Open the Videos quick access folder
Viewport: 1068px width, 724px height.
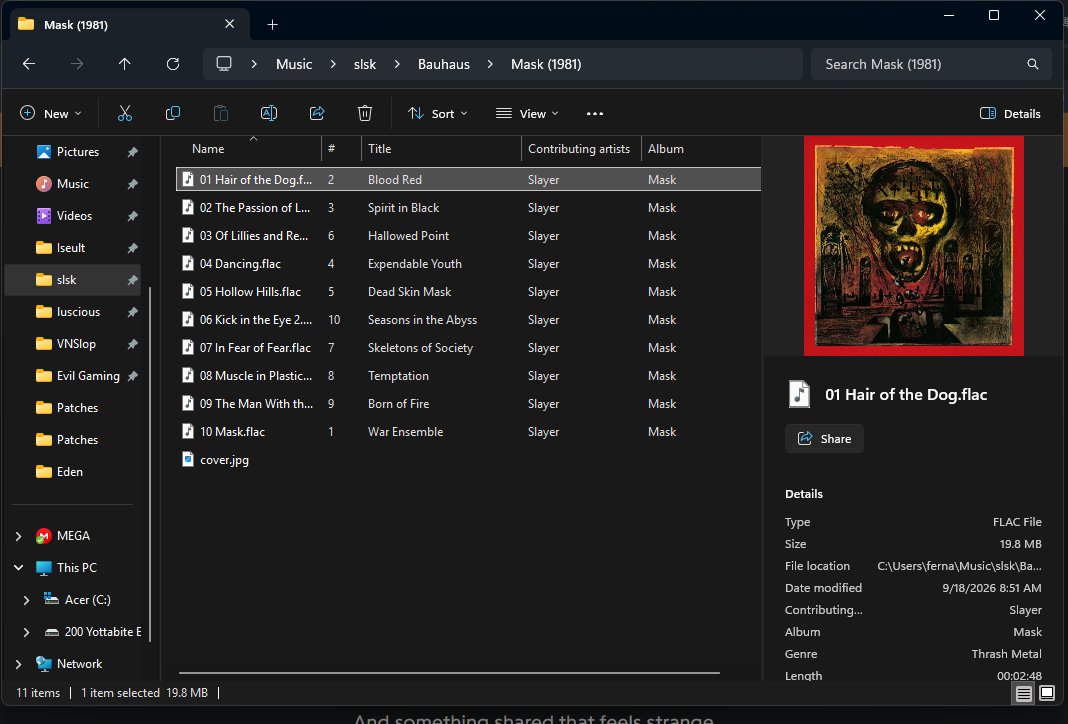tap(74, 216)
